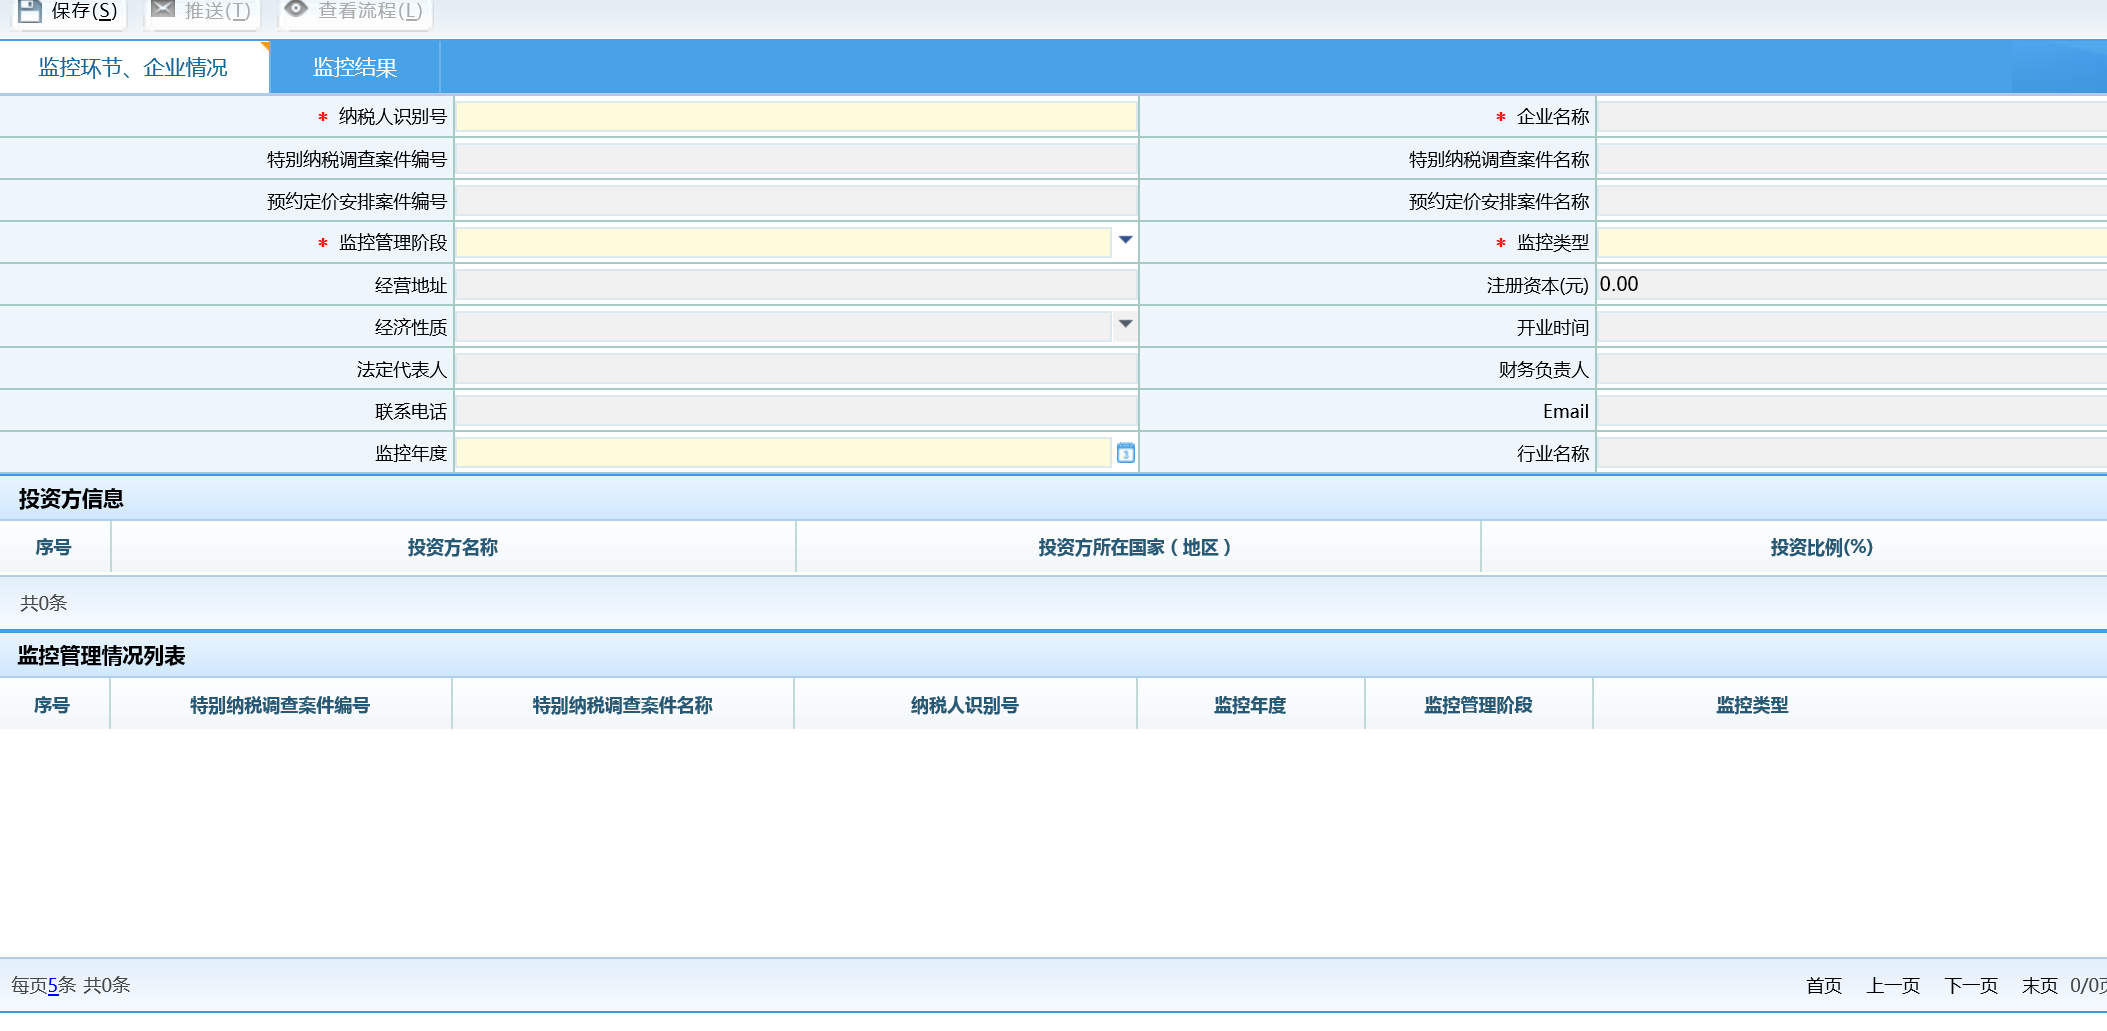Click the 投资方信息 section title
Viewport: 2107px width, 1031px height.
pos(71,498)
